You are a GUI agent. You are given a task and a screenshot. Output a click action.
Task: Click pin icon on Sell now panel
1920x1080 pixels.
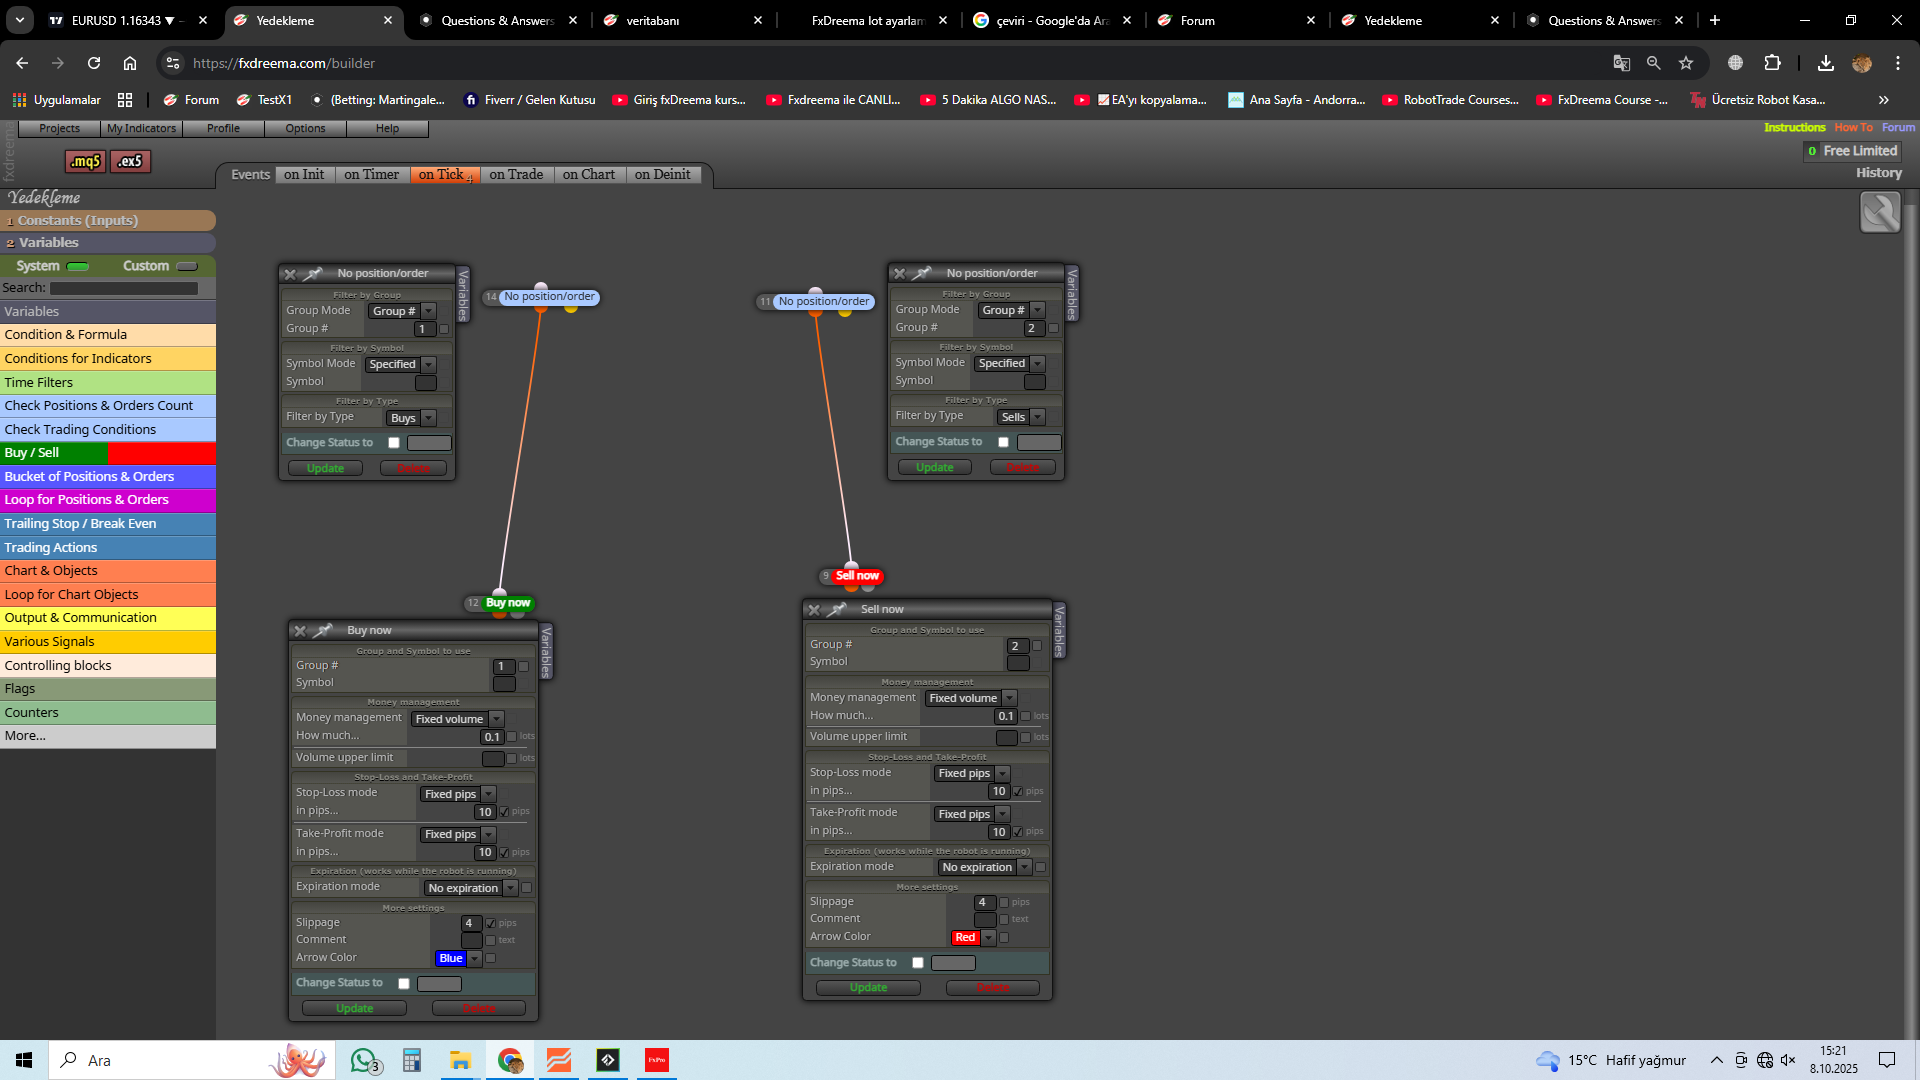837,609
